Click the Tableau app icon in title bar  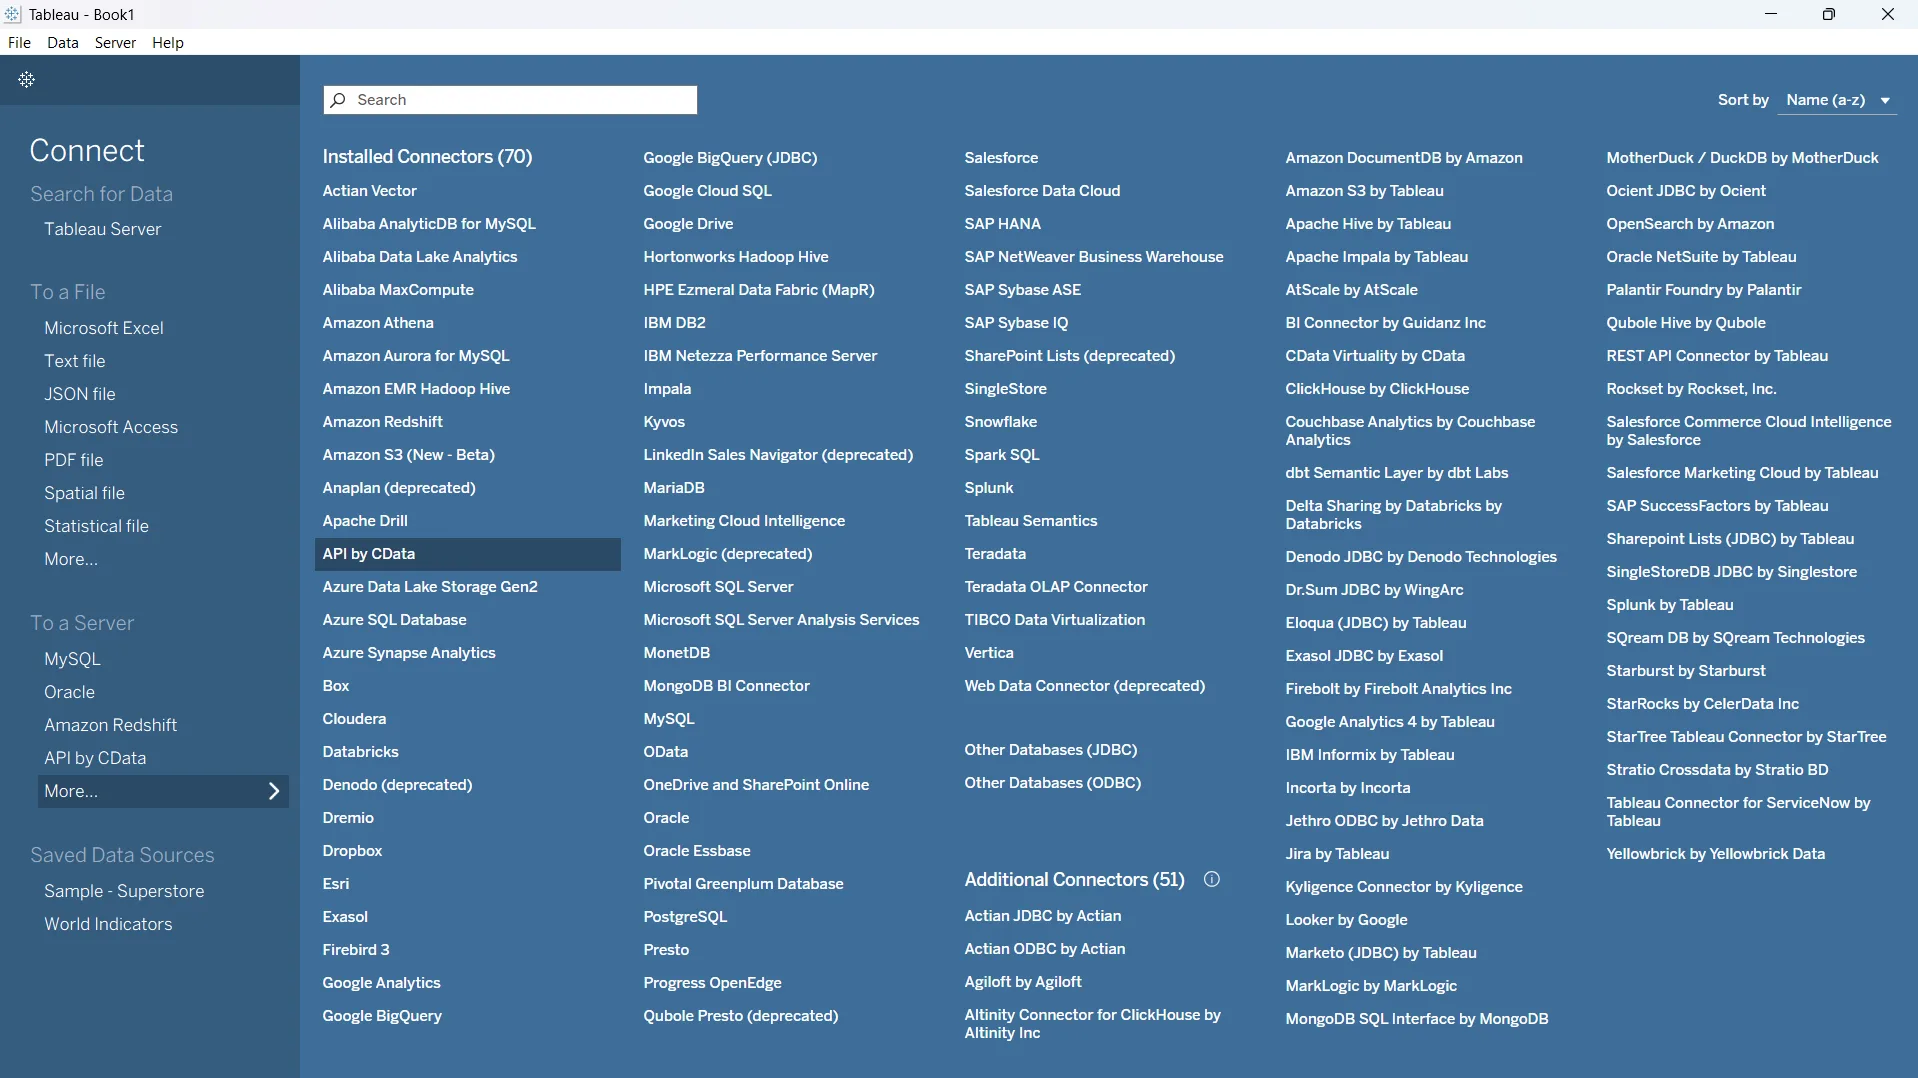point(13,14)
